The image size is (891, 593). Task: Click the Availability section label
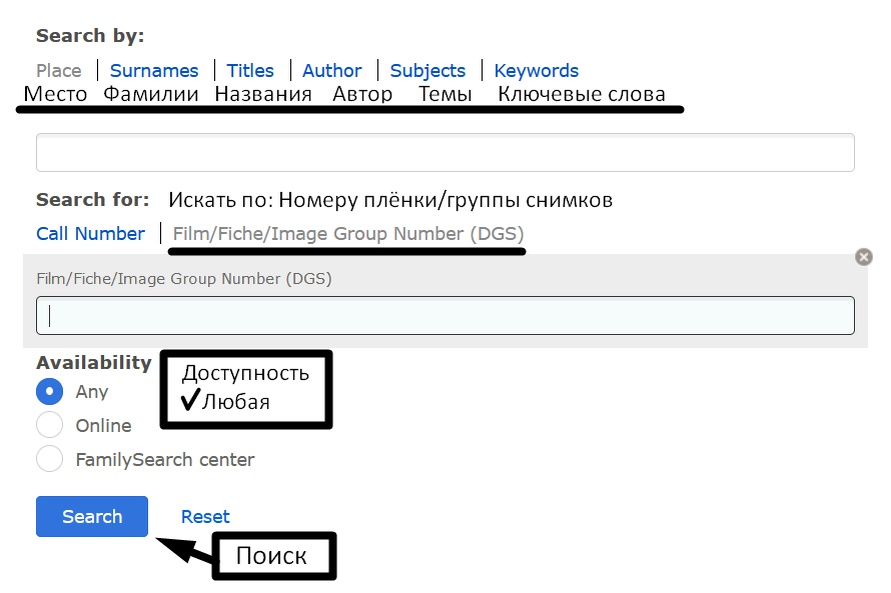(93, 362)
